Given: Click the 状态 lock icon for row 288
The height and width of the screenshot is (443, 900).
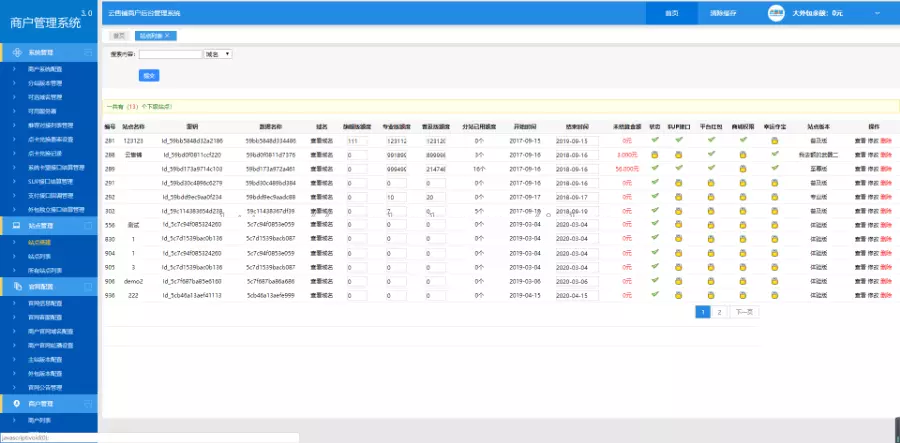Looking at the screenshot, I should click(655, 154).
